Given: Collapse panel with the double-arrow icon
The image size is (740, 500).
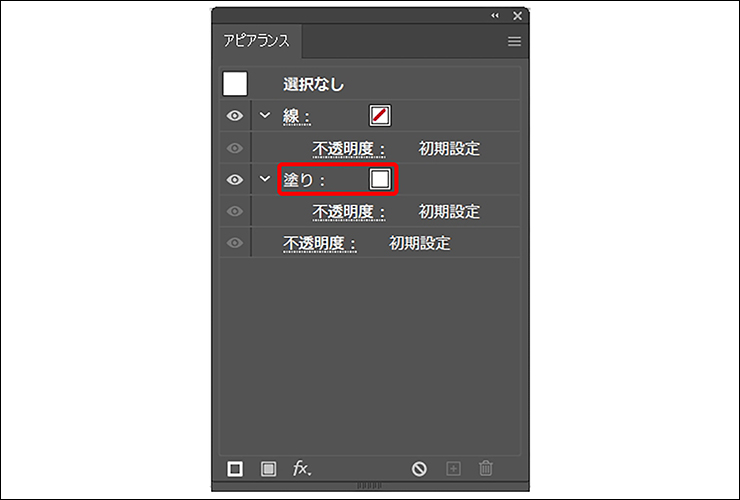Looking at the screenshot, I should (x=495, y=16).
